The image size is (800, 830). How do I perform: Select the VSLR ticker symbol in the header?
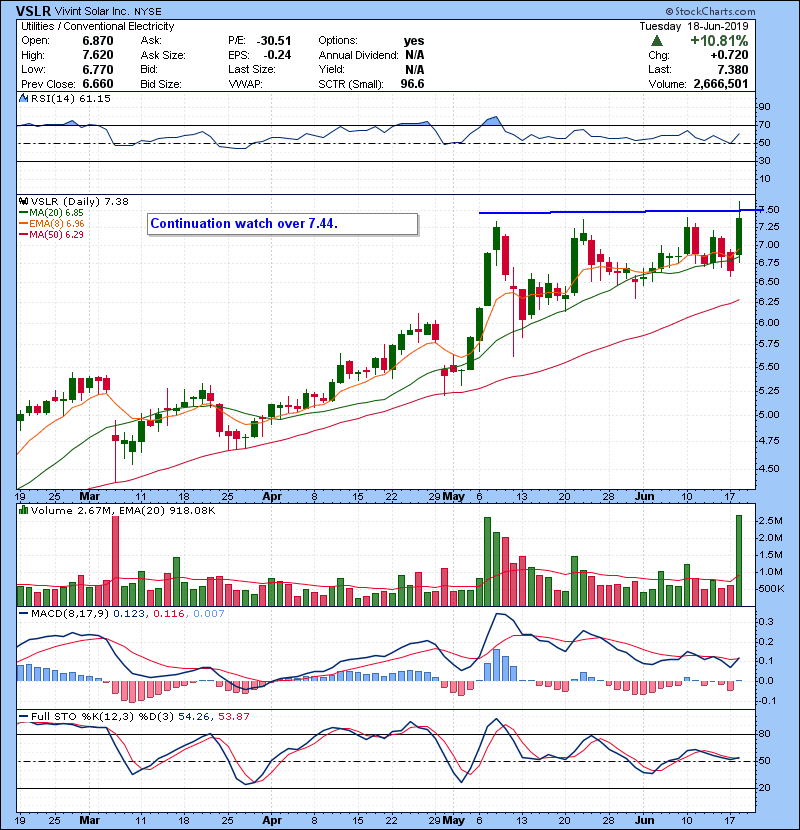pyautogui.click(x=33, y=11)
